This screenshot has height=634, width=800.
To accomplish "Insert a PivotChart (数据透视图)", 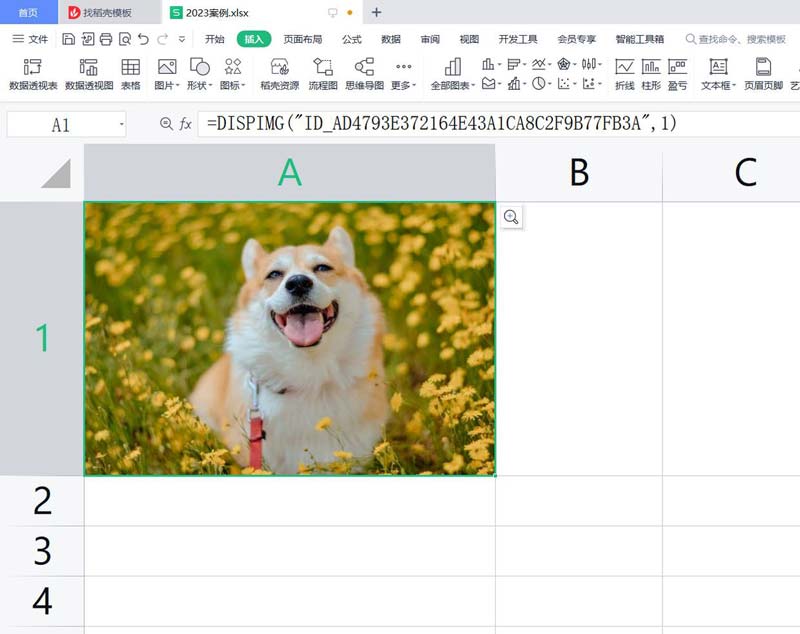I will point(89,74).
